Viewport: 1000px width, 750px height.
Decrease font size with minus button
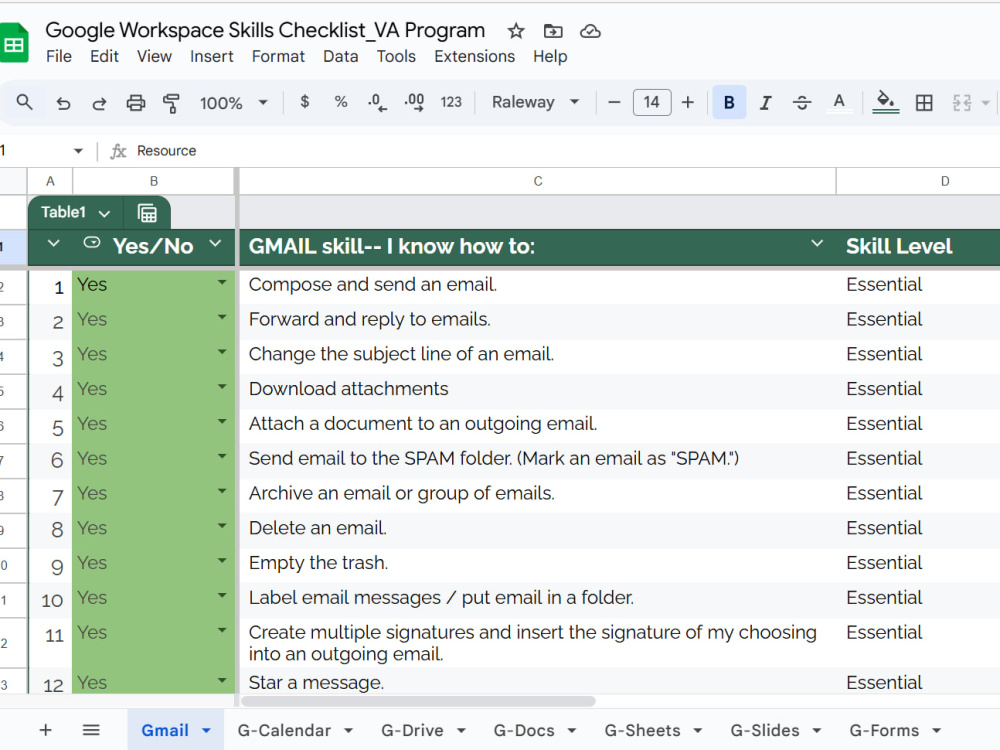[x=614, y=102]
